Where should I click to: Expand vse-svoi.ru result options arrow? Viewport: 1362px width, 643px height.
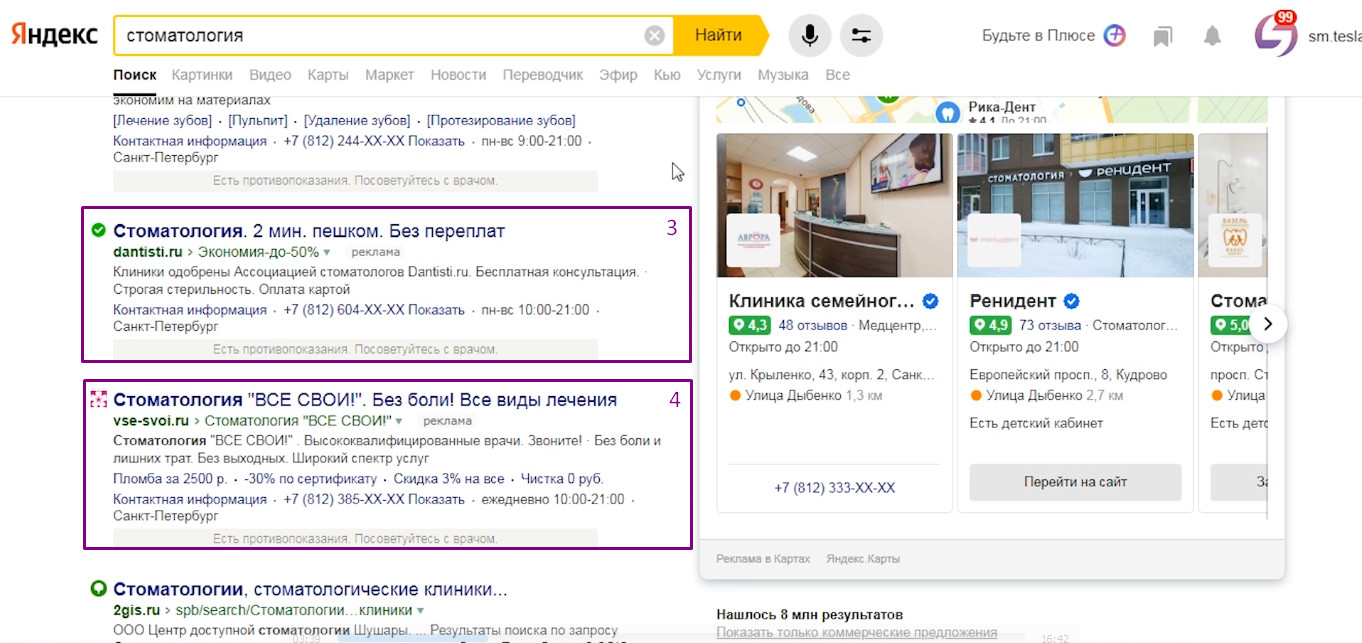click(x=400, y=421)
